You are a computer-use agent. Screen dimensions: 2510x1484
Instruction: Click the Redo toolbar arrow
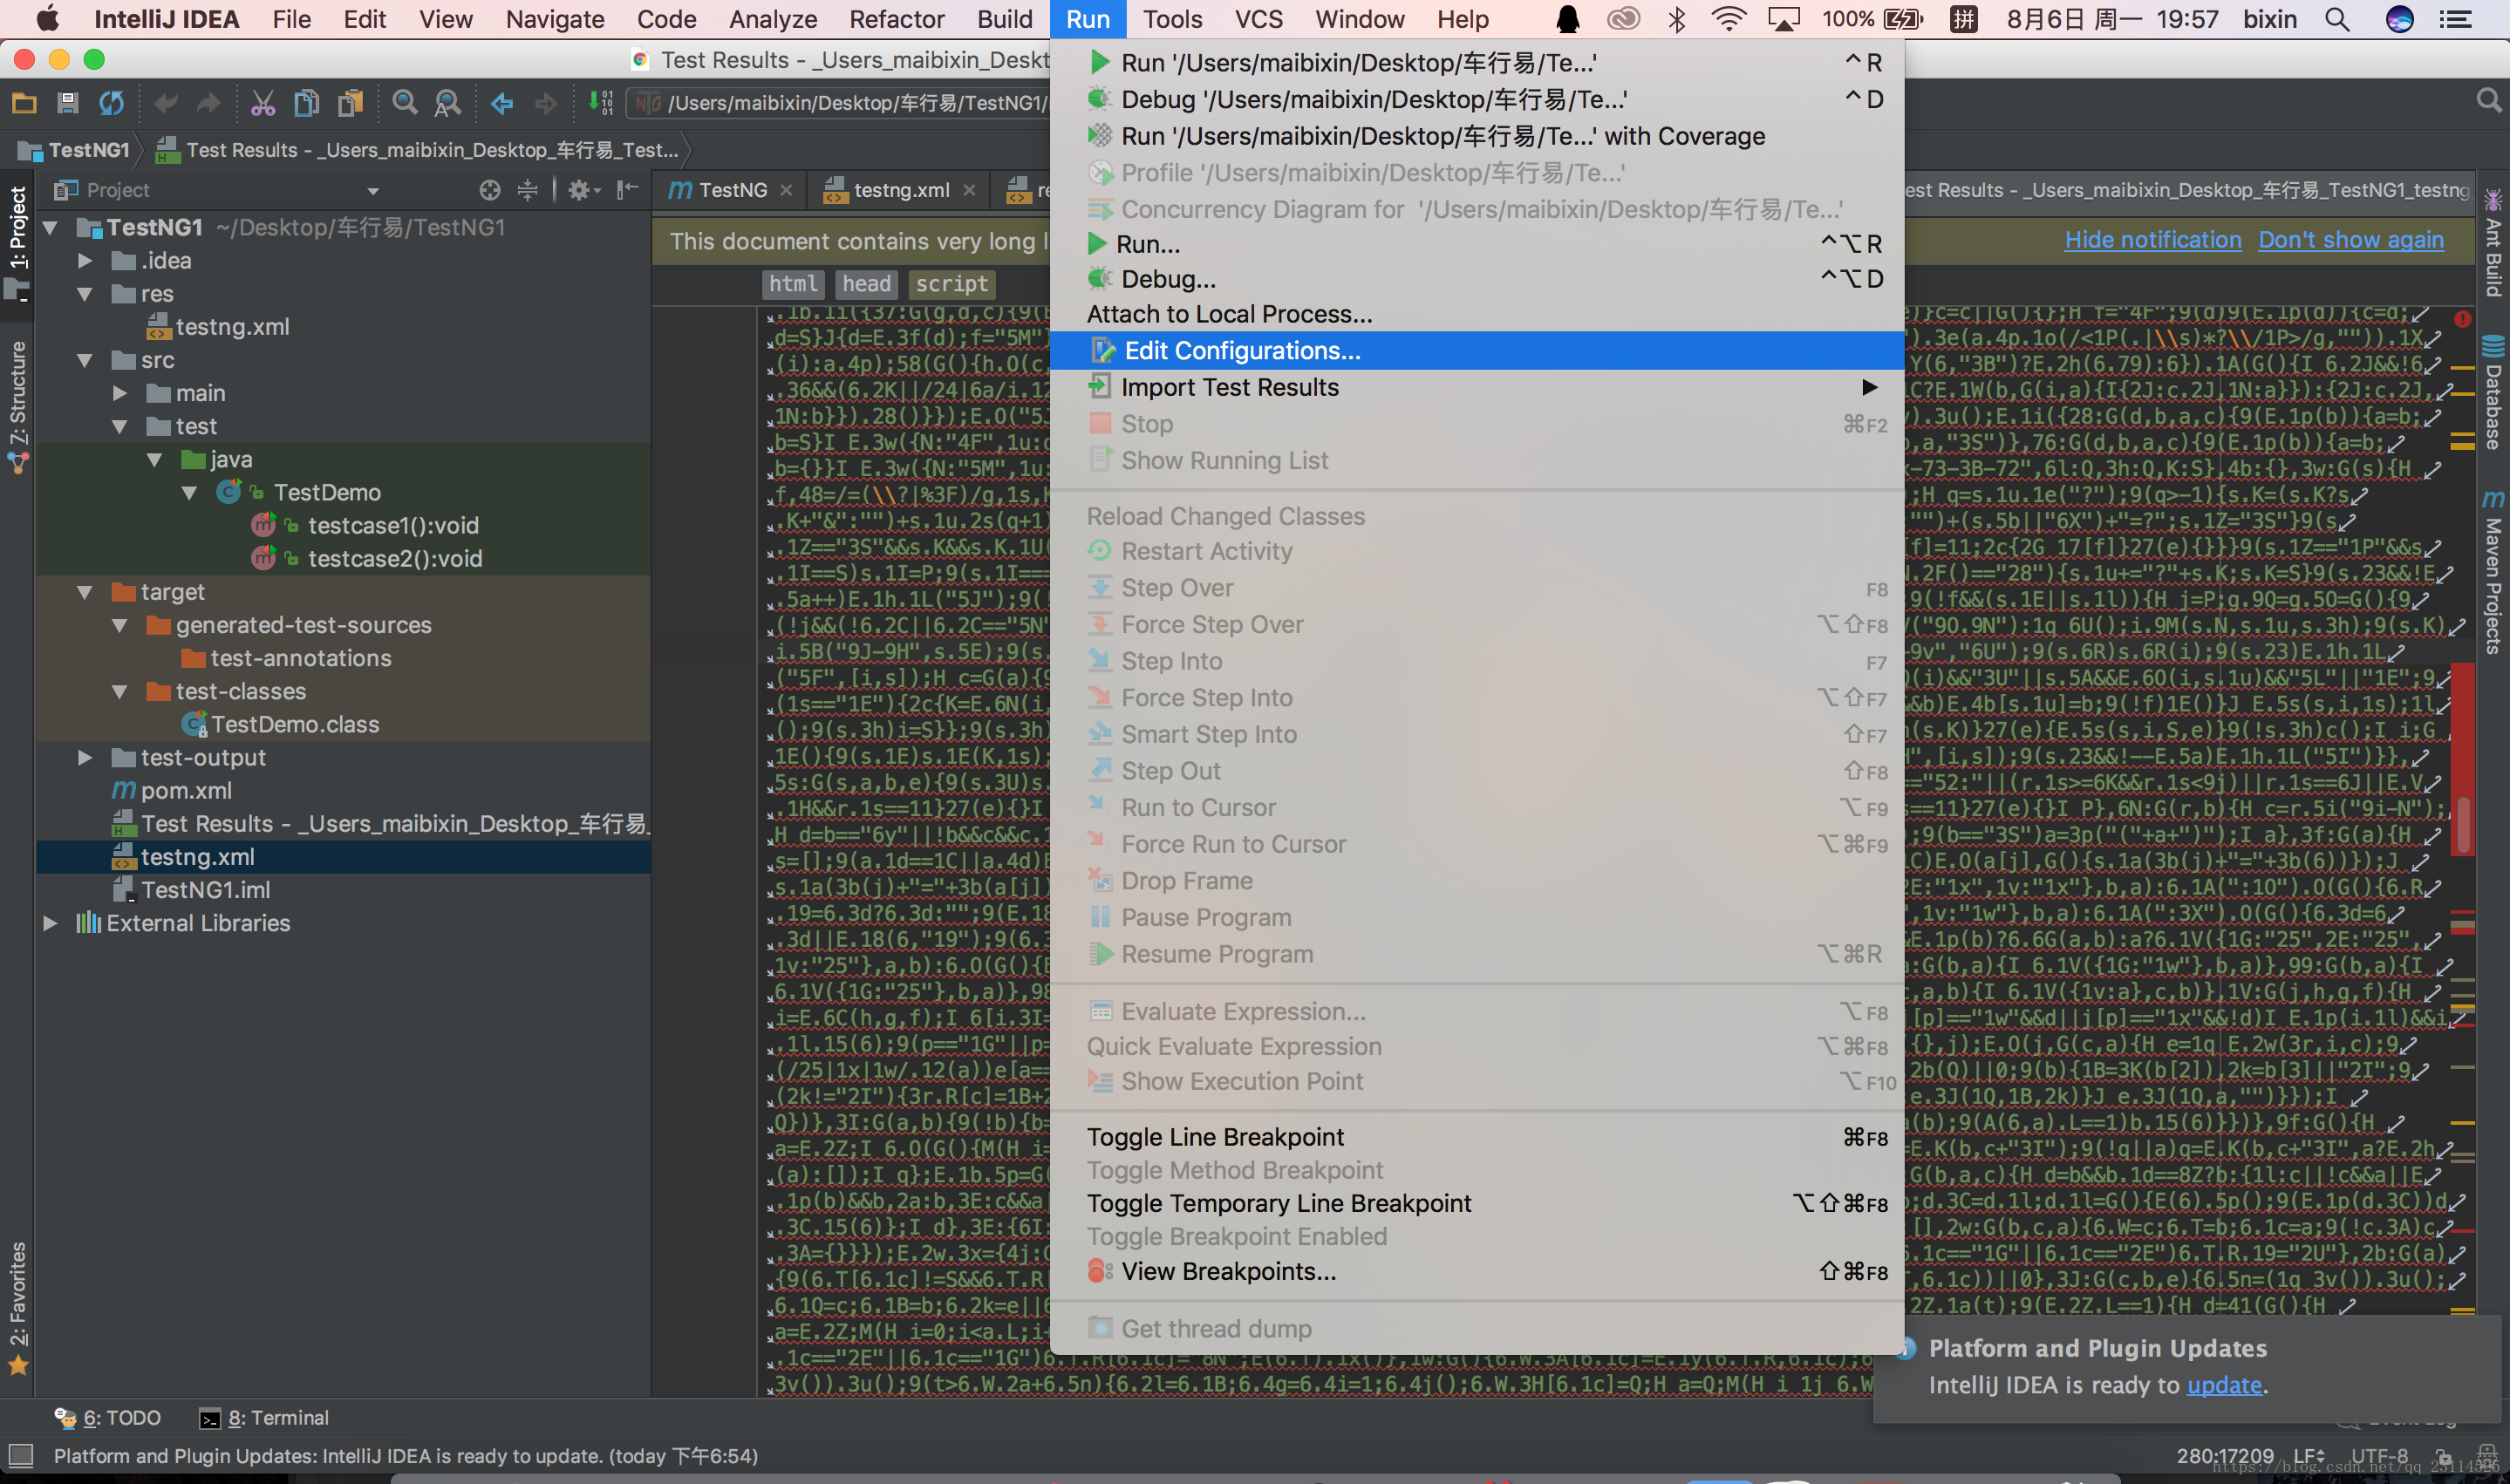[x=208, y=103]
